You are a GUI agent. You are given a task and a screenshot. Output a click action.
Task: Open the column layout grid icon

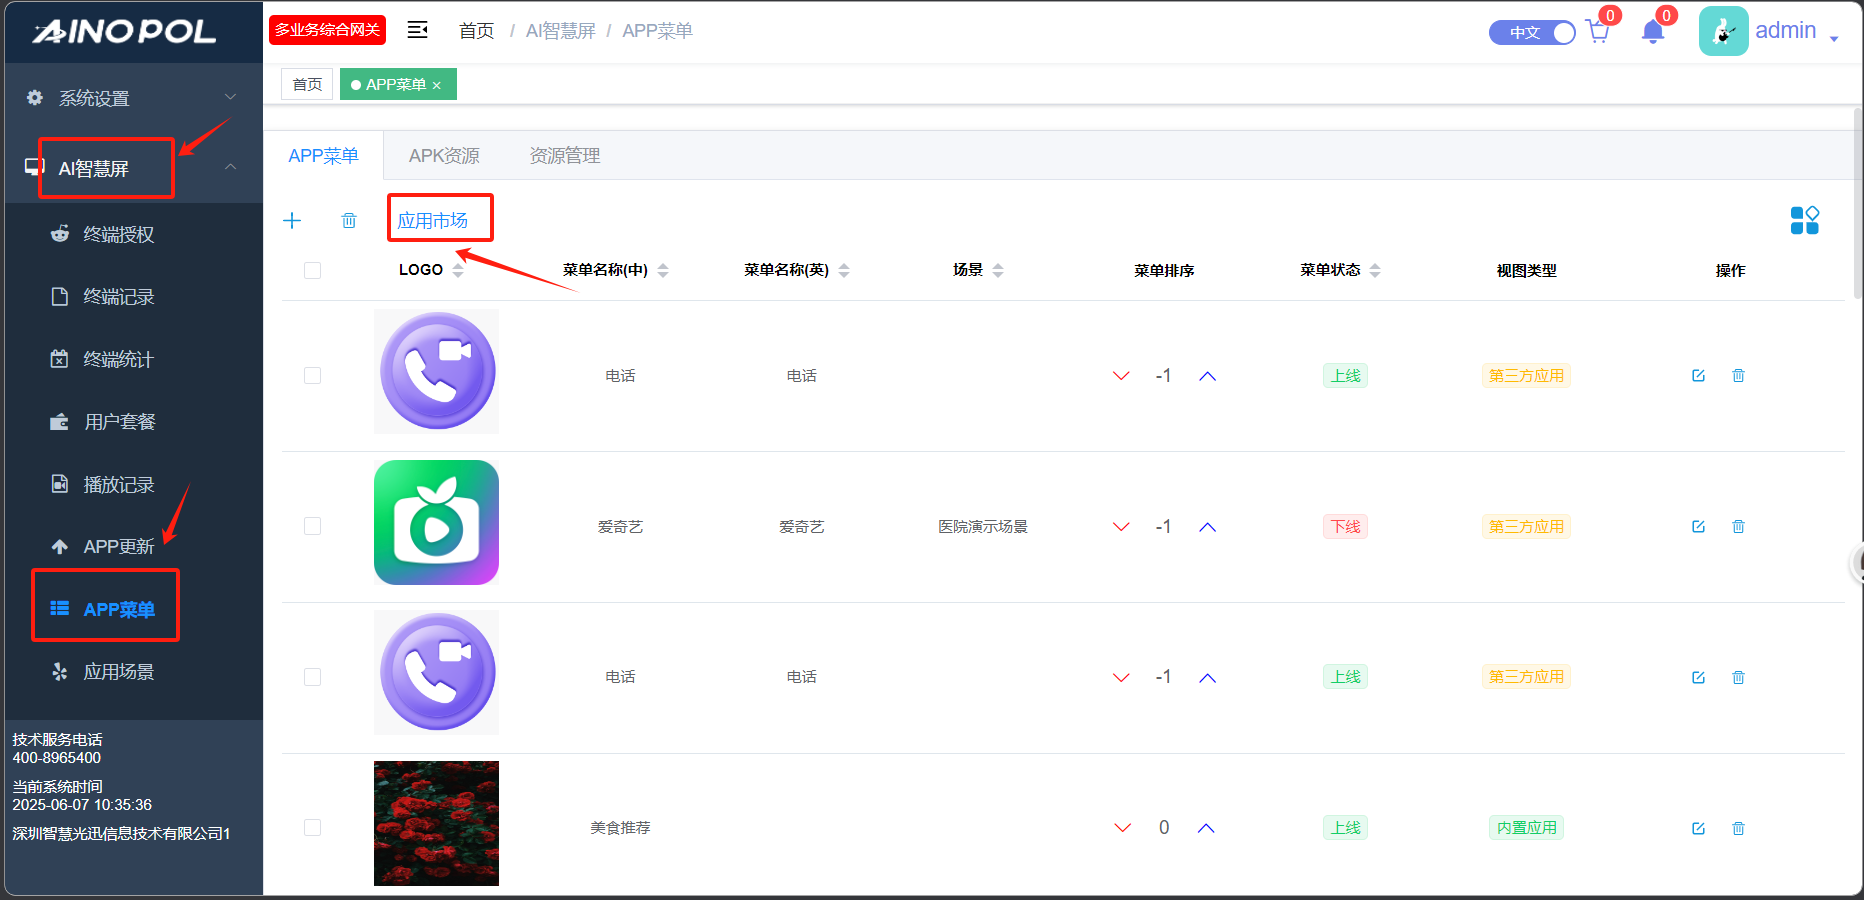coord(1804,220)
